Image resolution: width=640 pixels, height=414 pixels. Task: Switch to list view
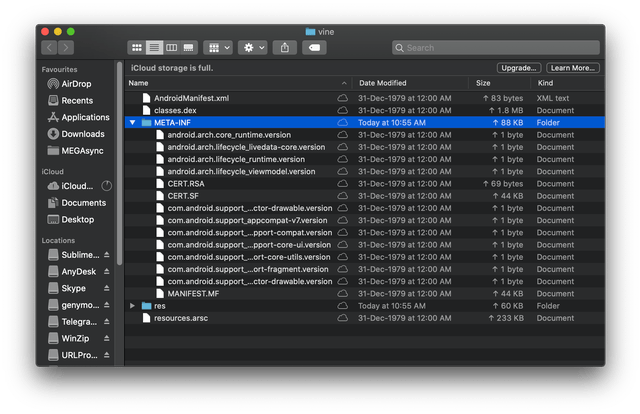pos(154,48)
